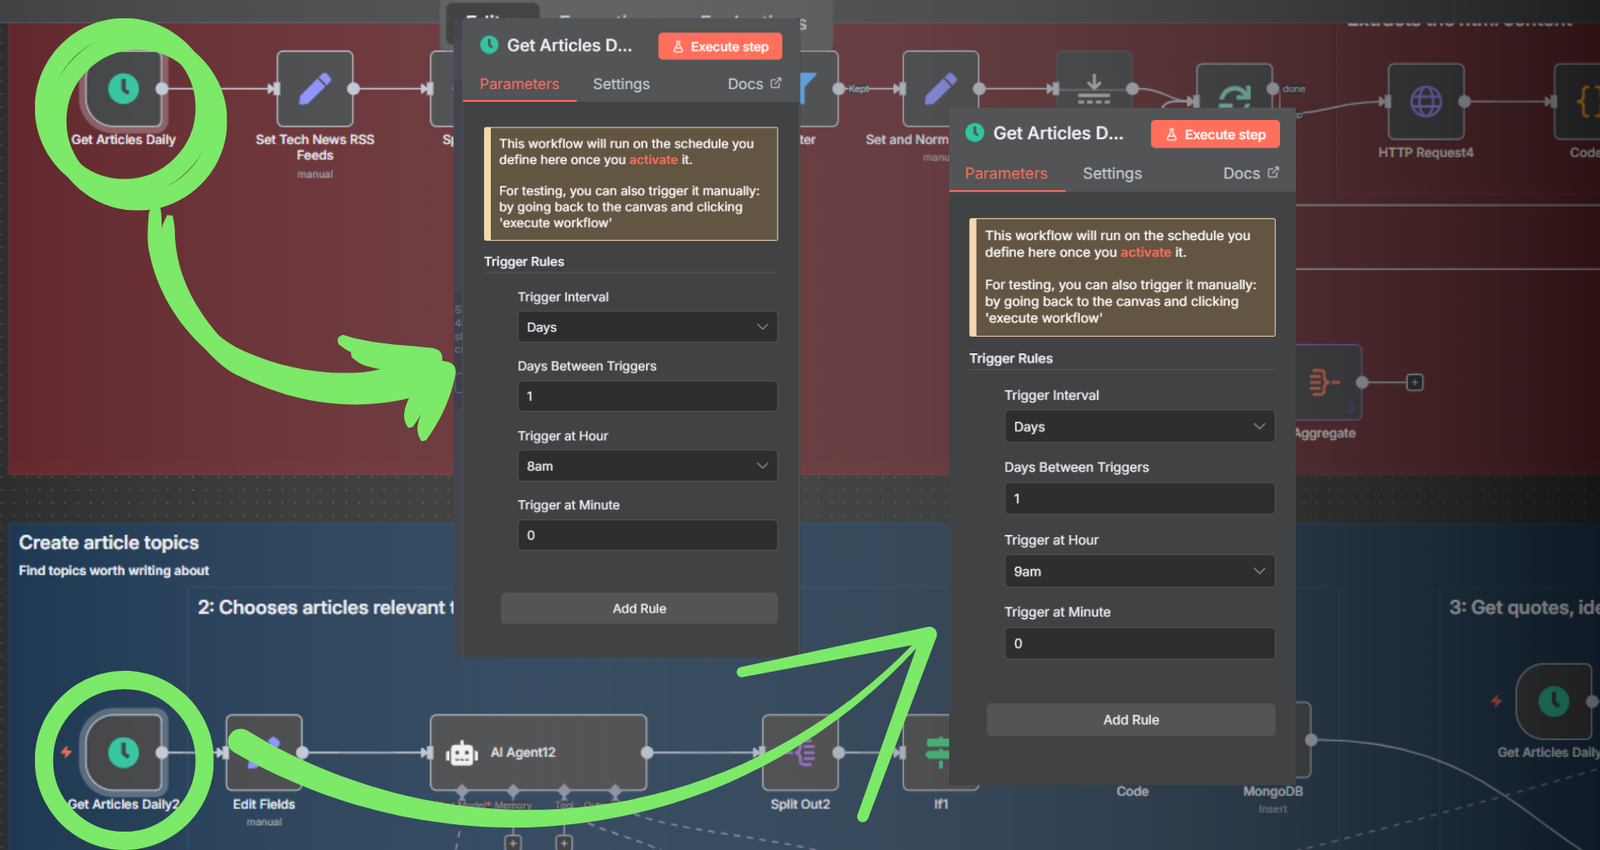1600x850 pixels.
Task: Select the Split Out2 node
Action: pyautogui.click(x=800, y=752)
